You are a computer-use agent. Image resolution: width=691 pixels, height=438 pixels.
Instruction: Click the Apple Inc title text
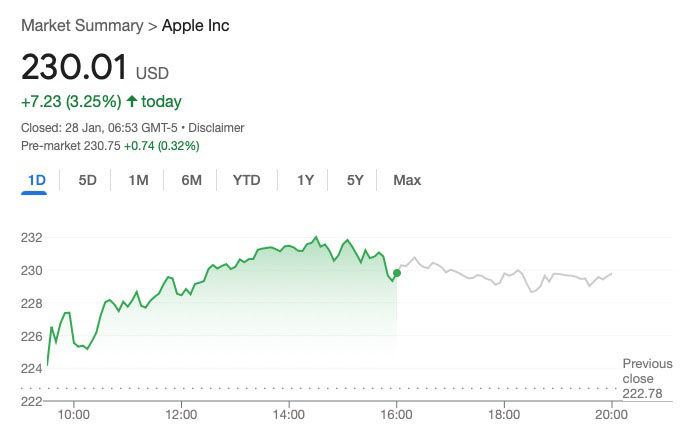point(195,25)
